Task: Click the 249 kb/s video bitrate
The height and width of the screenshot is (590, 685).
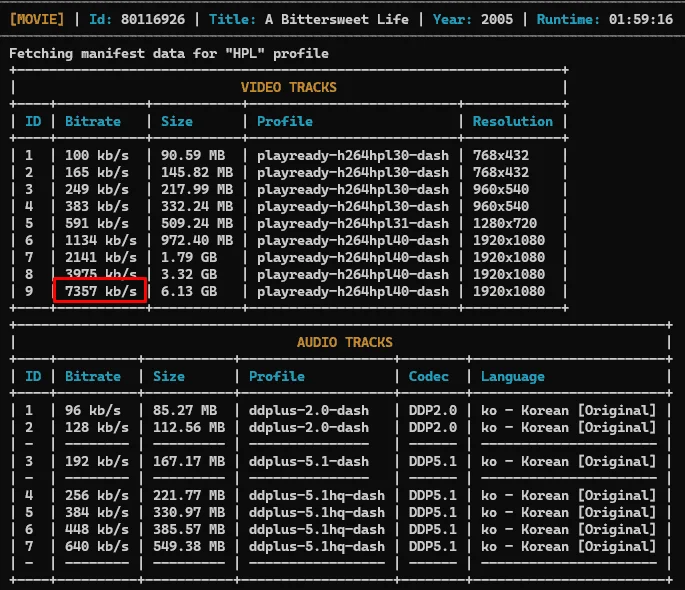Action: coord(97,190)
